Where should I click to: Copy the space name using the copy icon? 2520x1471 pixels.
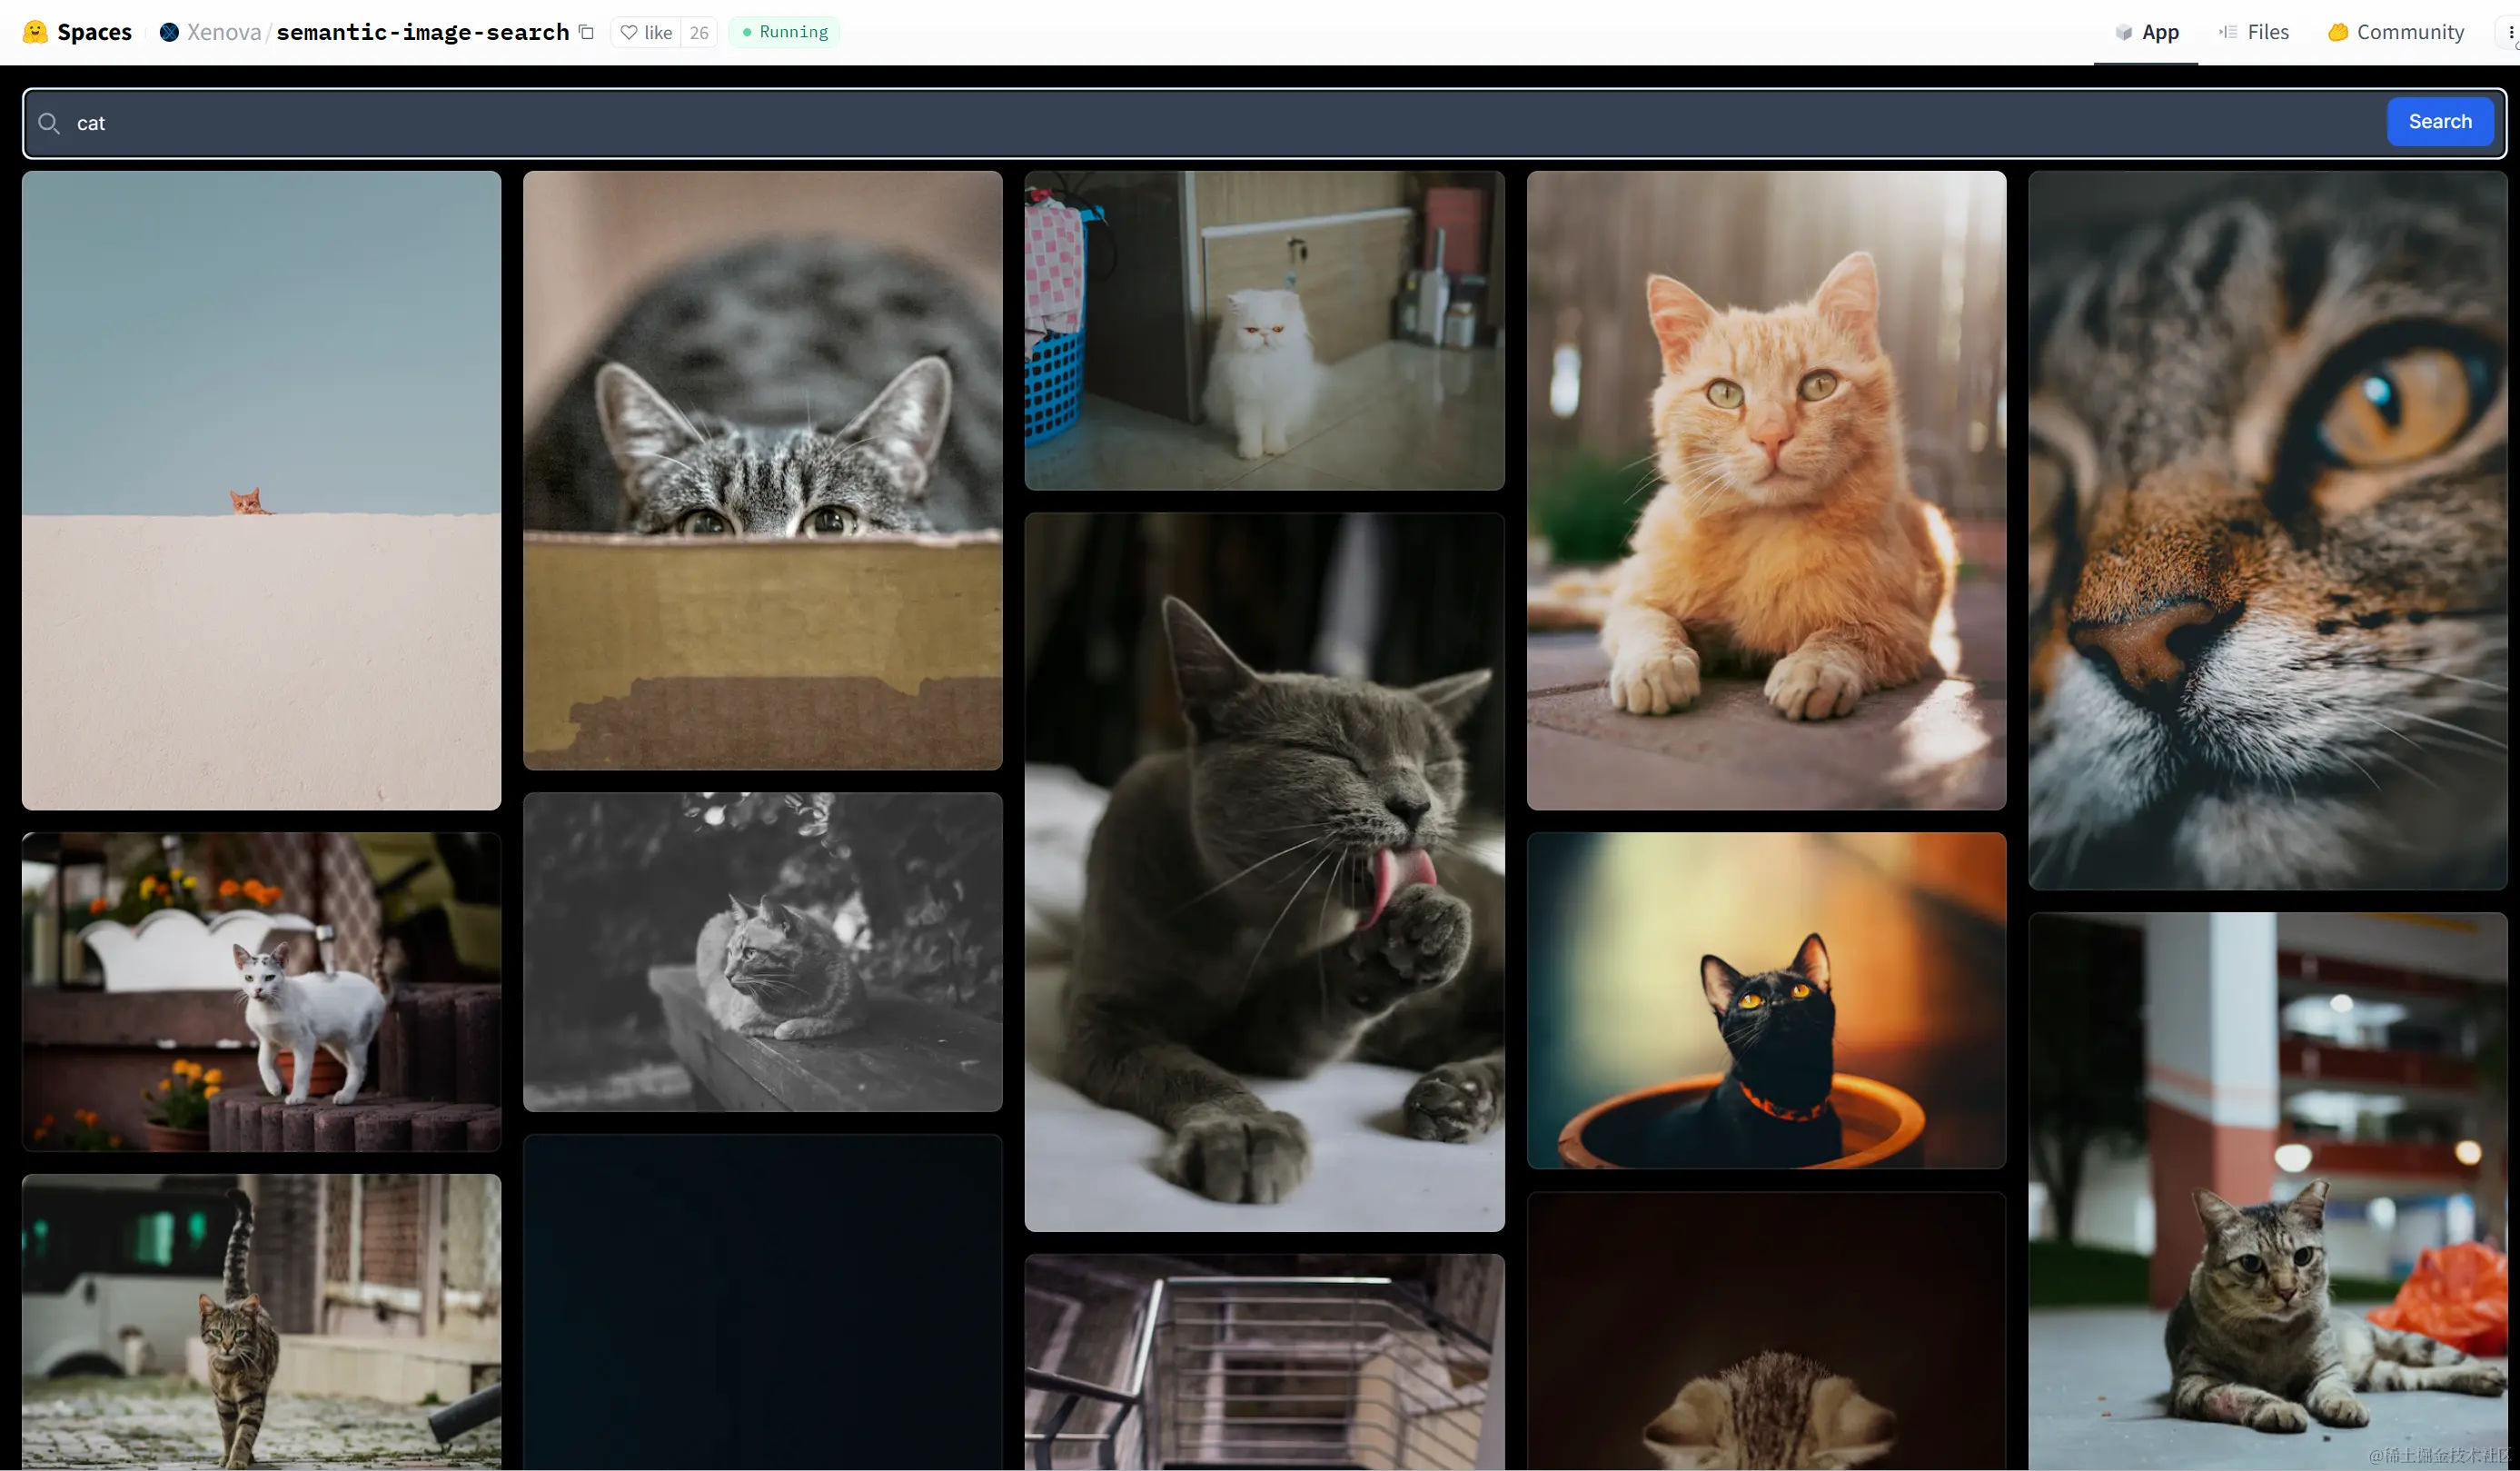587,32
